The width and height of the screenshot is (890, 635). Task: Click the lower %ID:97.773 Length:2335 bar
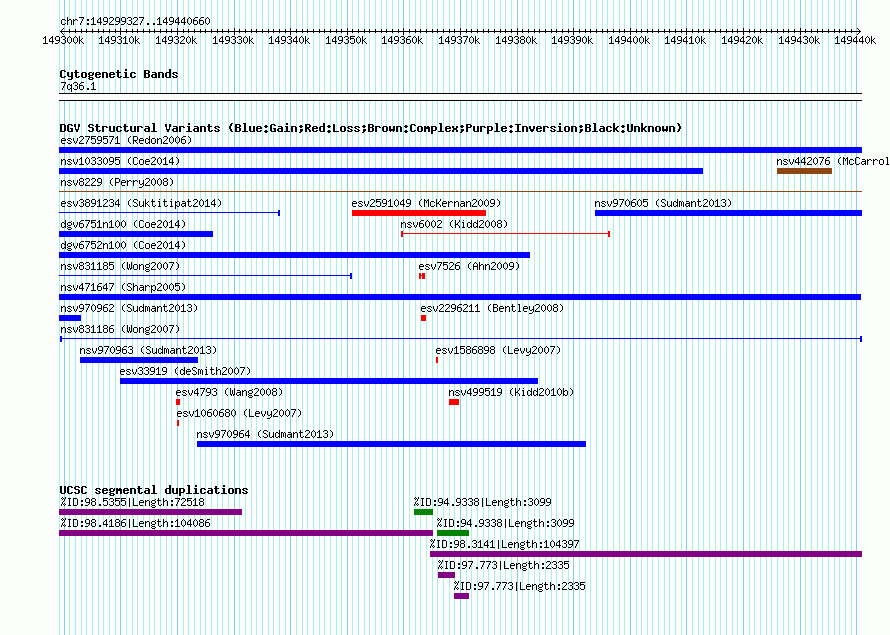[x=461, y=596]
